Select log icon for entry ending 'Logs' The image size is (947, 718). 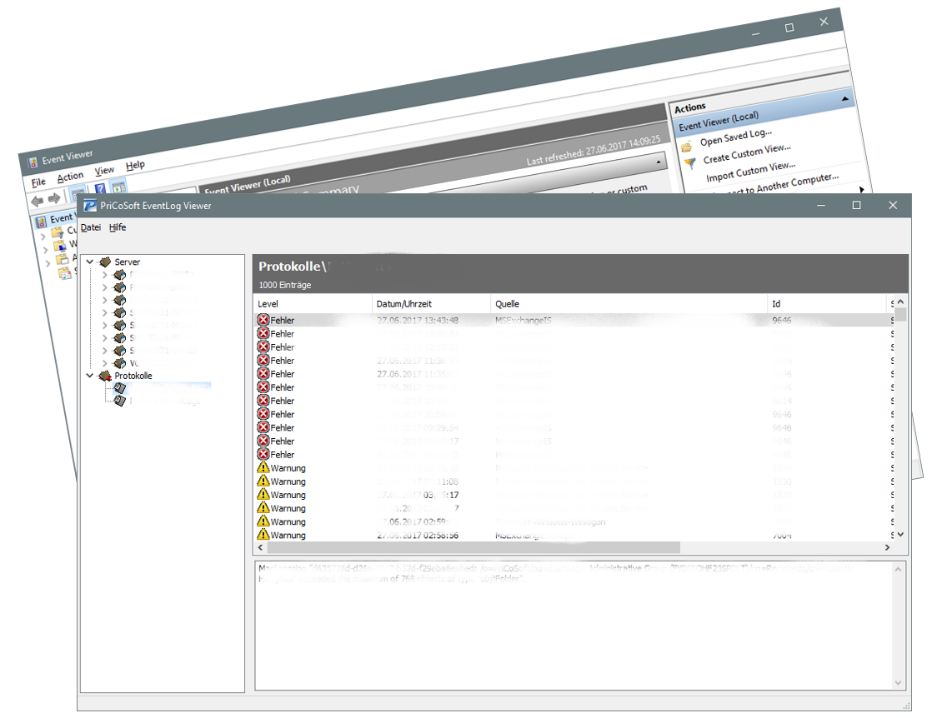point(120,401)
